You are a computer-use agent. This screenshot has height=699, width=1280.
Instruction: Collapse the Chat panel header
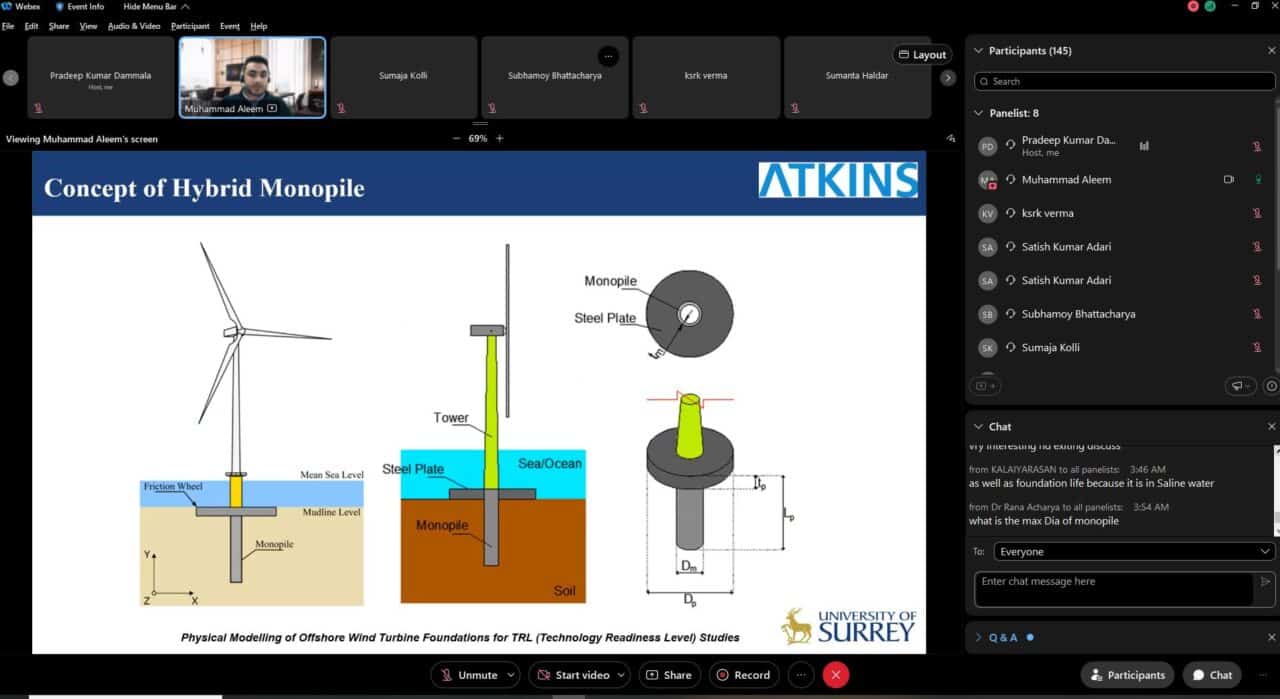point(978,426)
